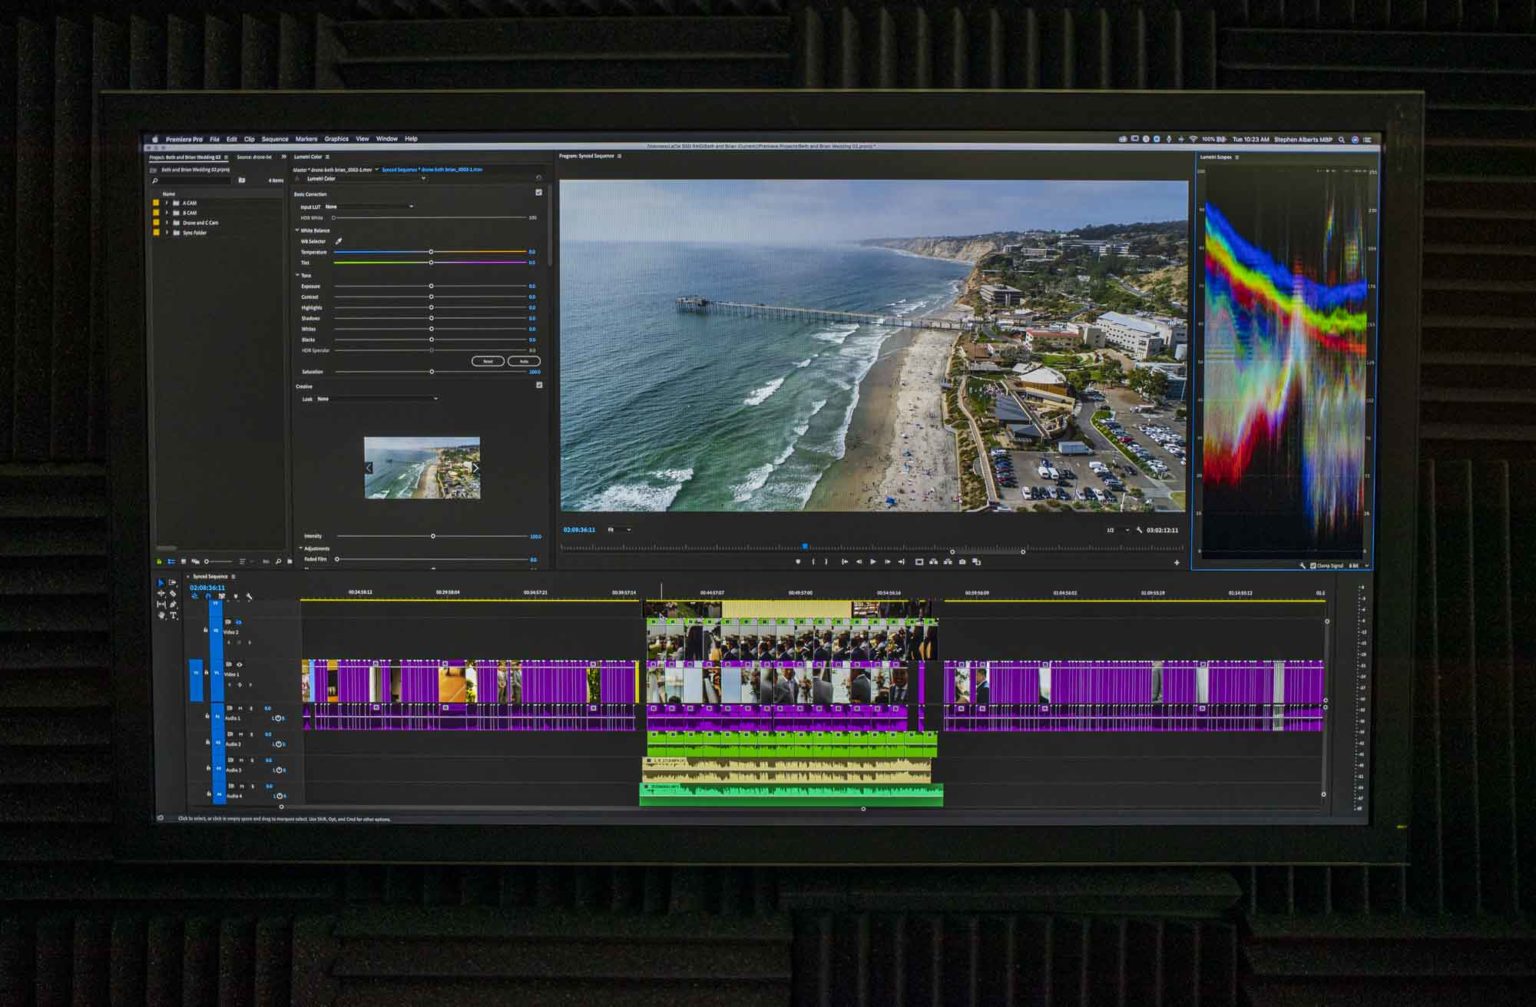Pick the WB Selector eyedropper

click(338, 241)
